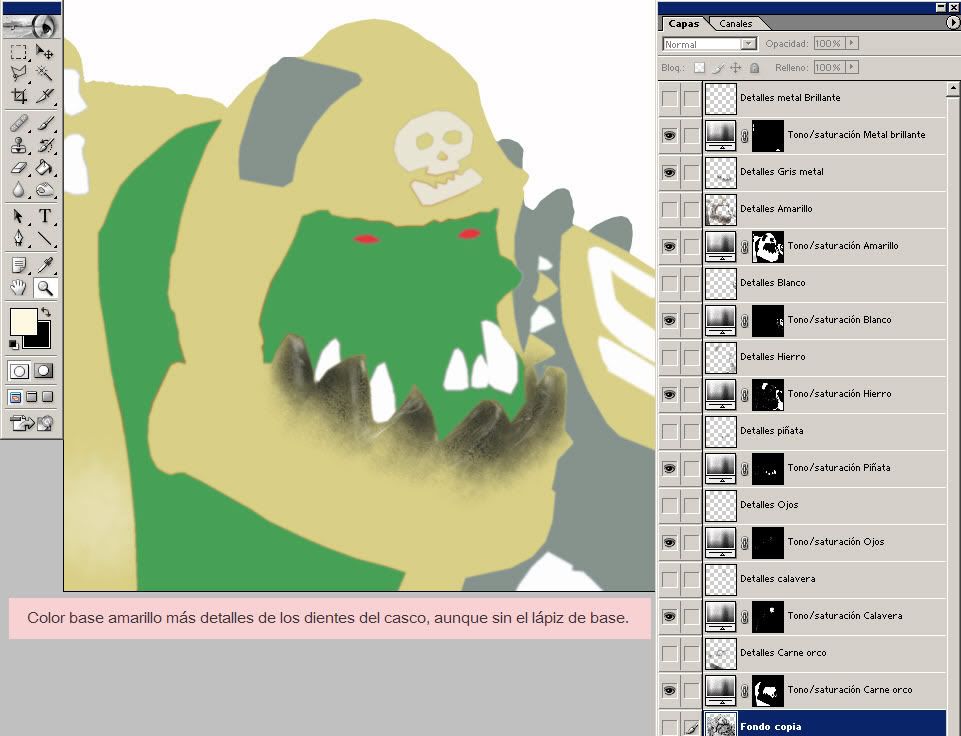Screen dimensions: 961x736
Task: Select the Paint Bucket tool
Action: (44, 168)
